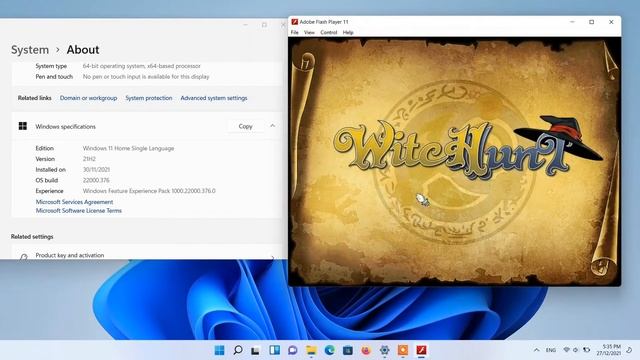The image size is (640, 360).
Task: Select Windows Feature Experience Pack text
Action: click(x=149, y=191)
